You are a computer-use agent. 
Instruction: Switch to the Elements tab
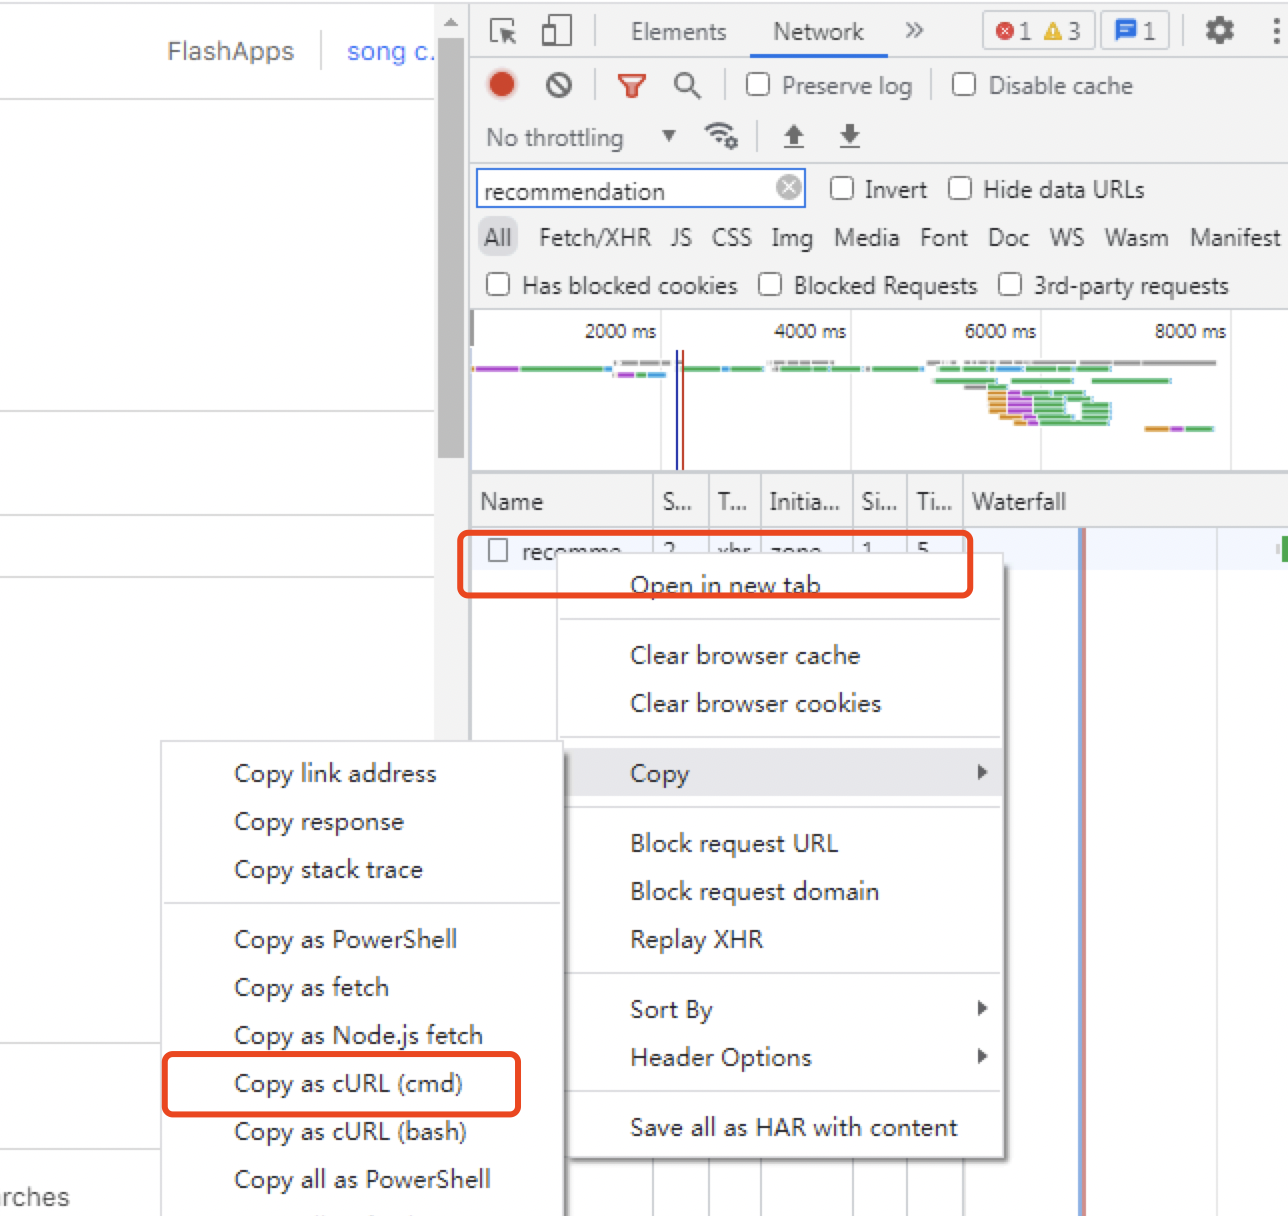point(678,32)
